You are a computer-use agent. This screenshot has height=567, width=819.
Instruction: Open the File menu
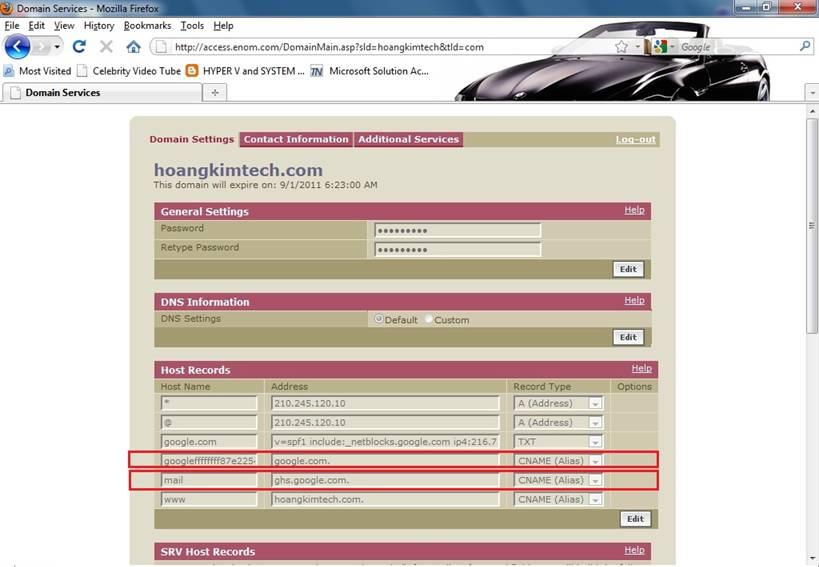click(11, 26)
